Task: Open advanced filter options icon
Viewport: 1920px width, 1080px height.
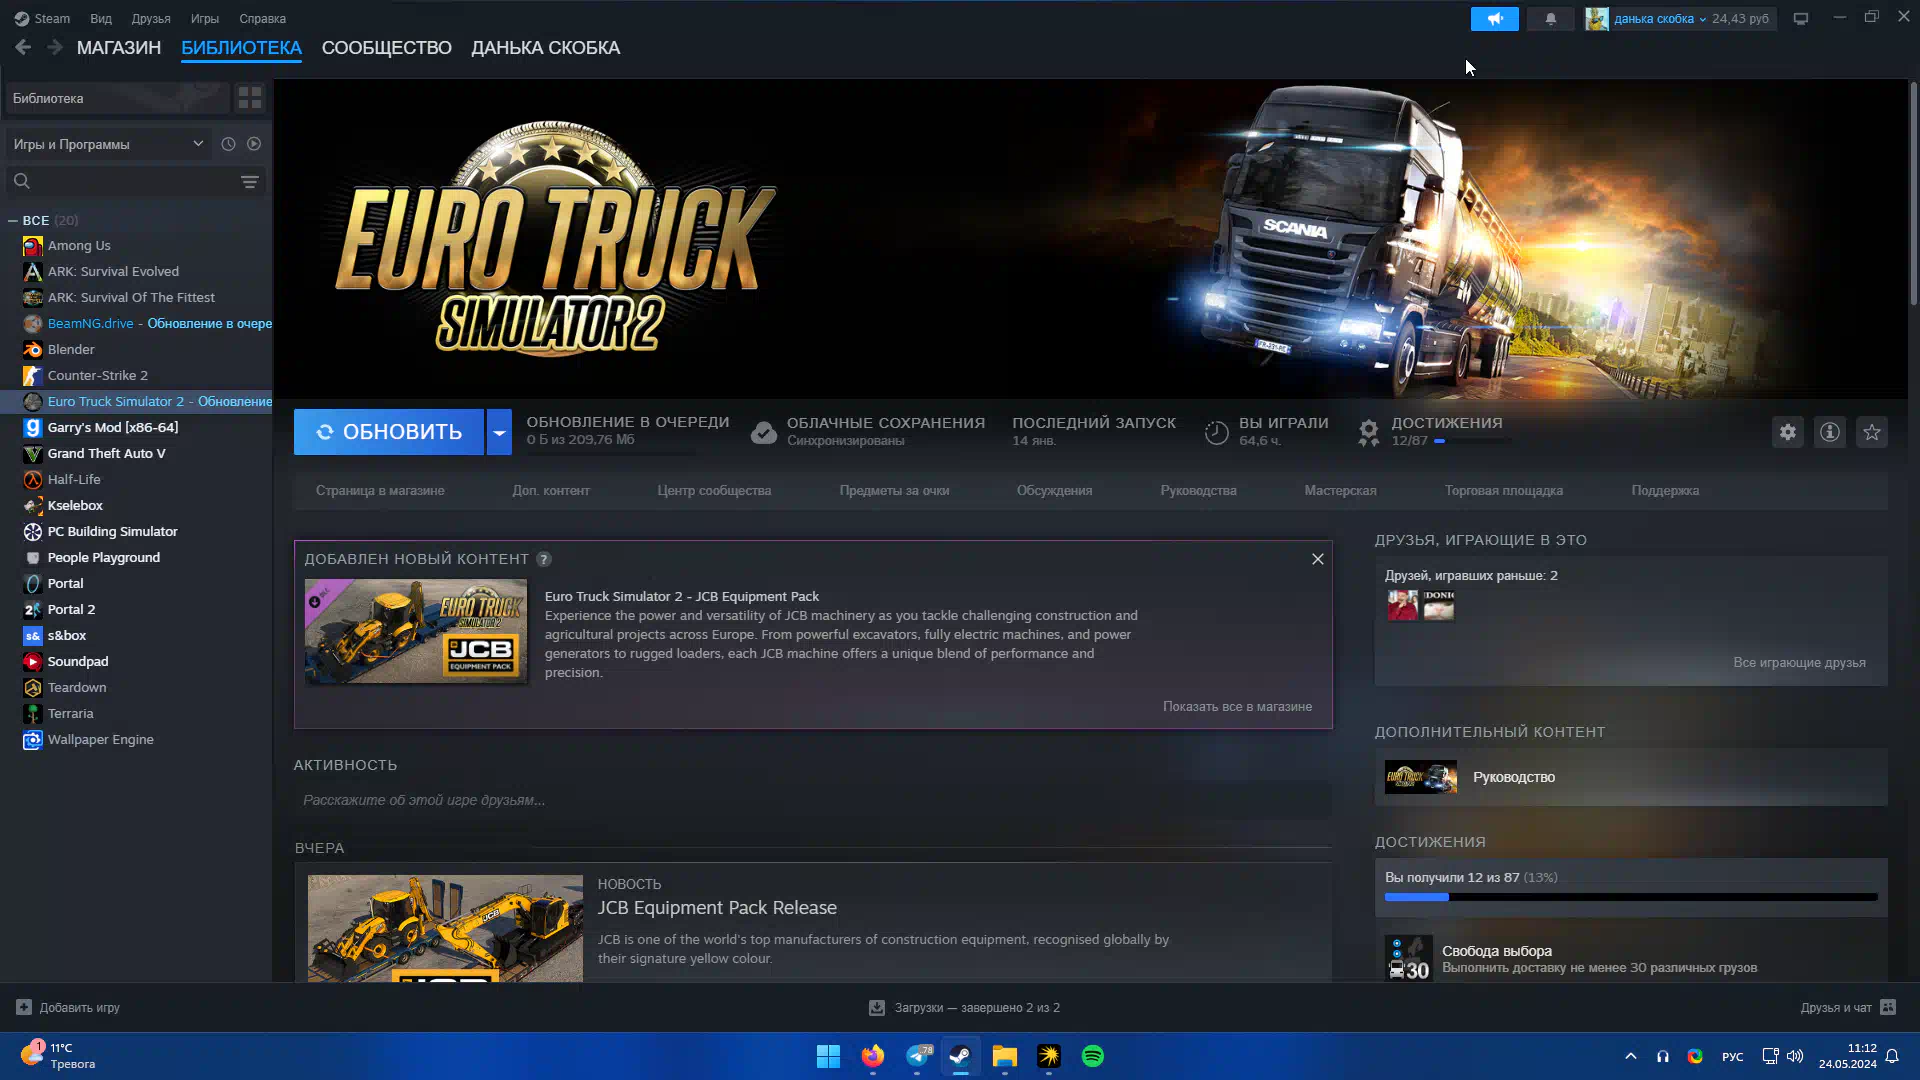Action: (x=249, y=181)
